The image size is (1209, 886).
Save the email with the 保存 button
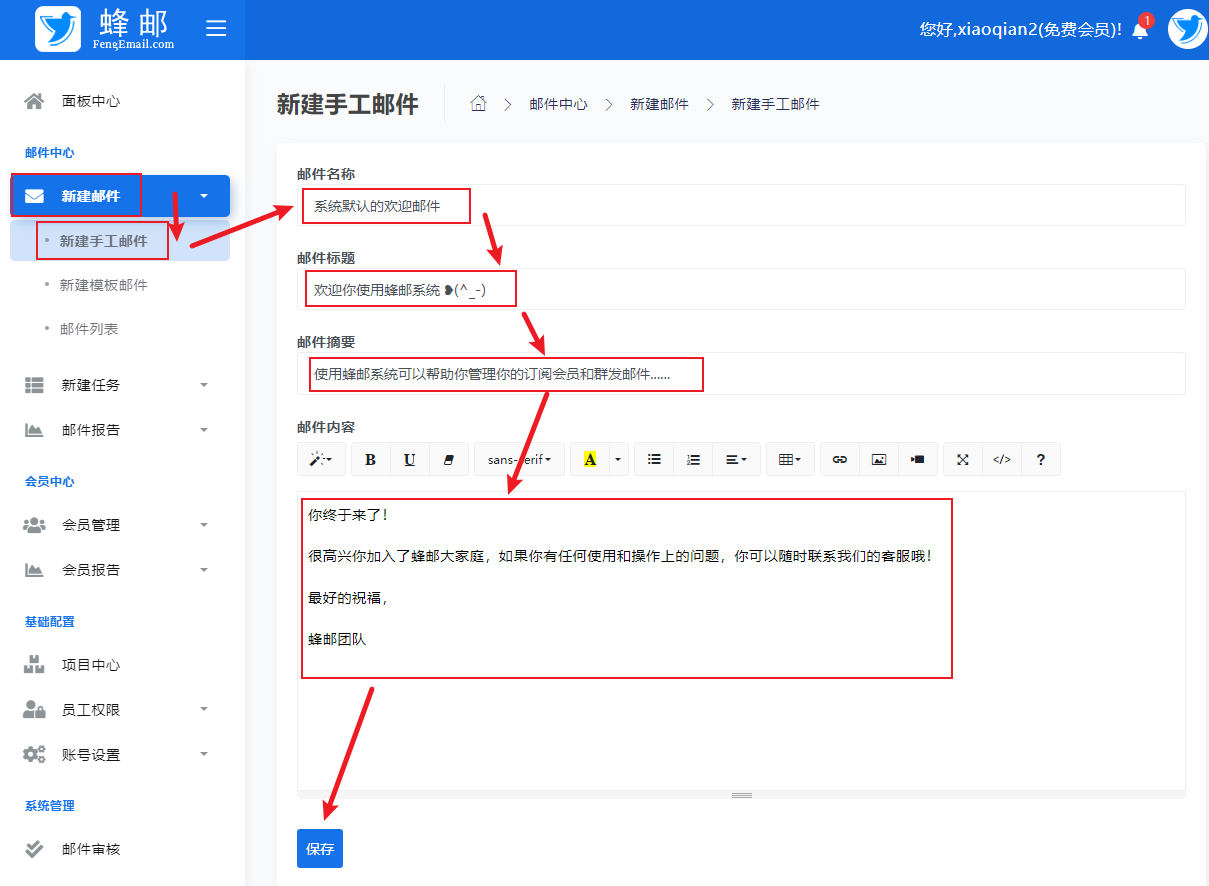point(320,848)
